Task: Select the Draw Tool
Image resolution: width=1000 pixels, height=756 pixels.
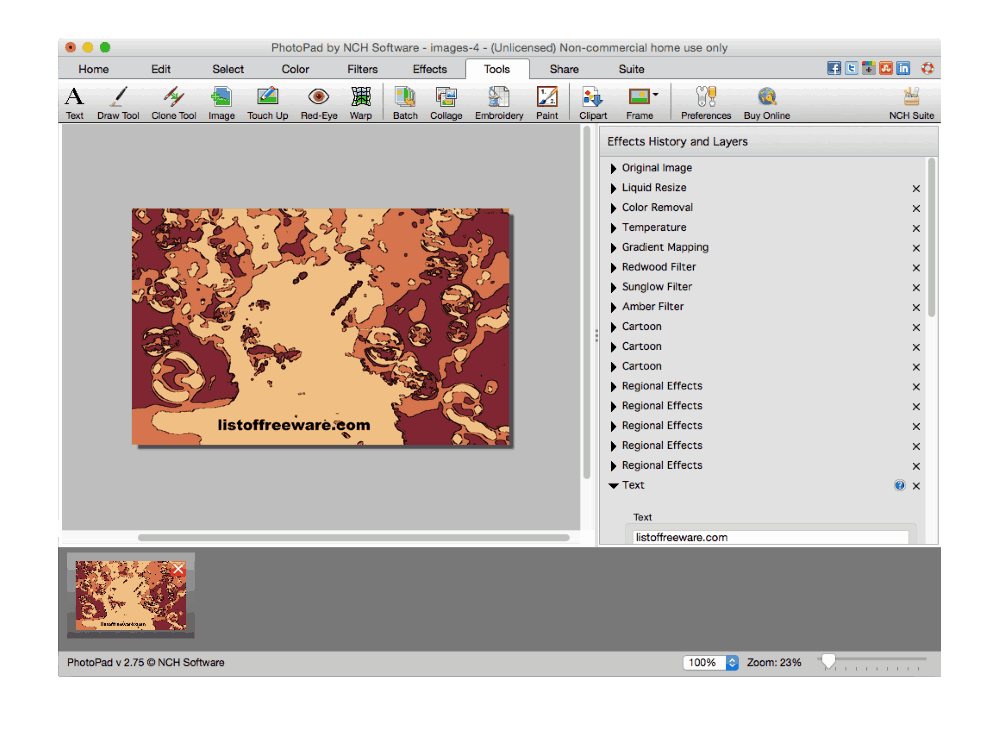Action: 118,103
